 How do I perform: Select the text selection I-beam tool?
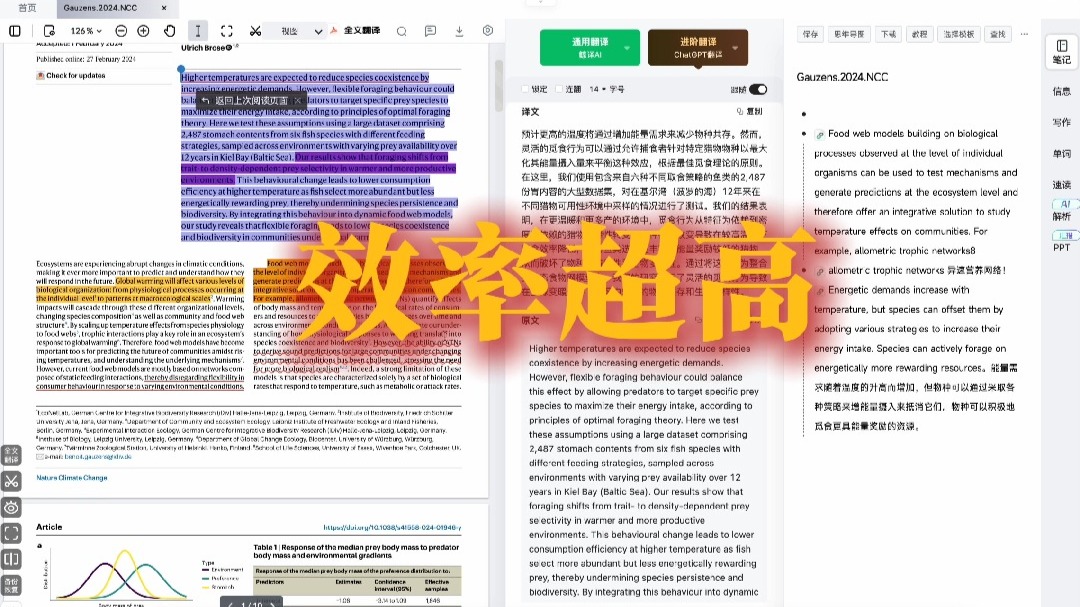pyautogui.click(x=198, y=31)
